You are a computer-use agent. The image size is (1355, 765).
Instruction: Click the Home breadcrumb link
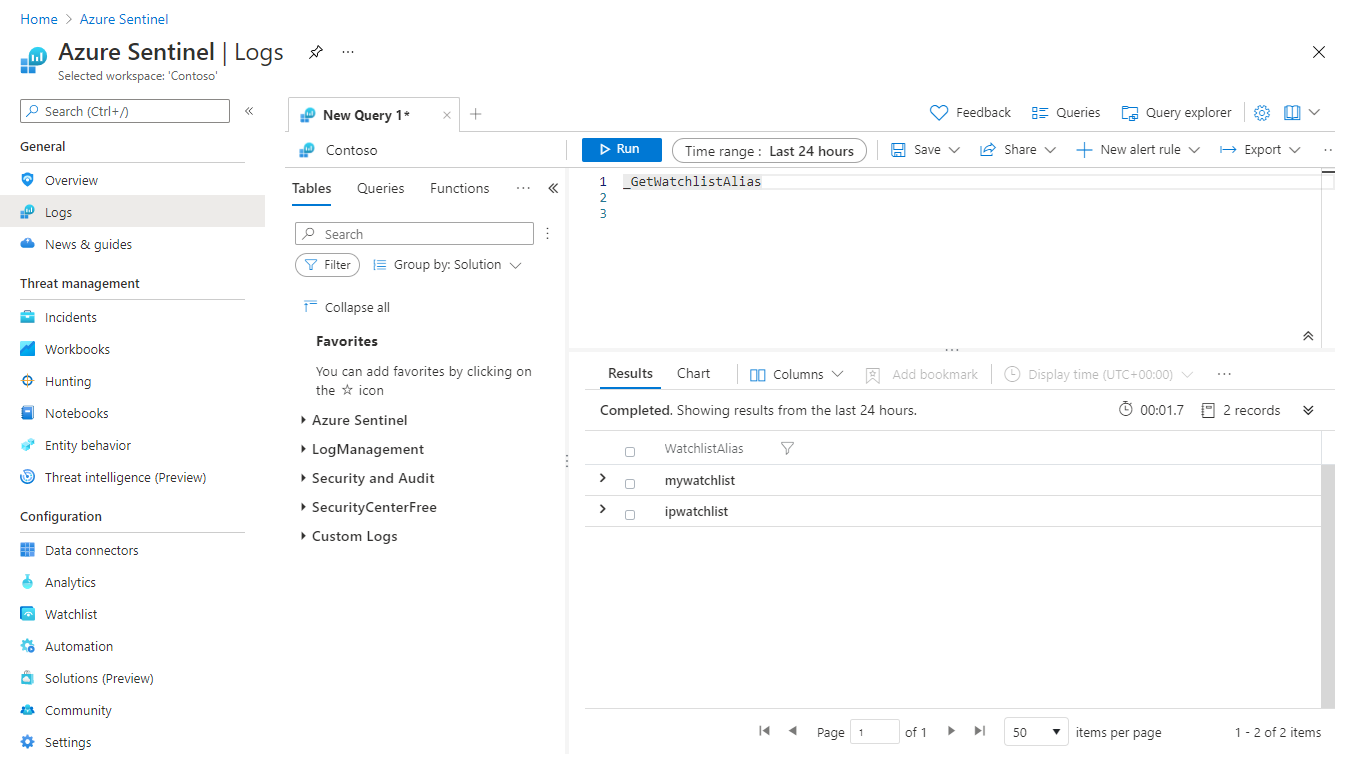click(x=39, y=19)
